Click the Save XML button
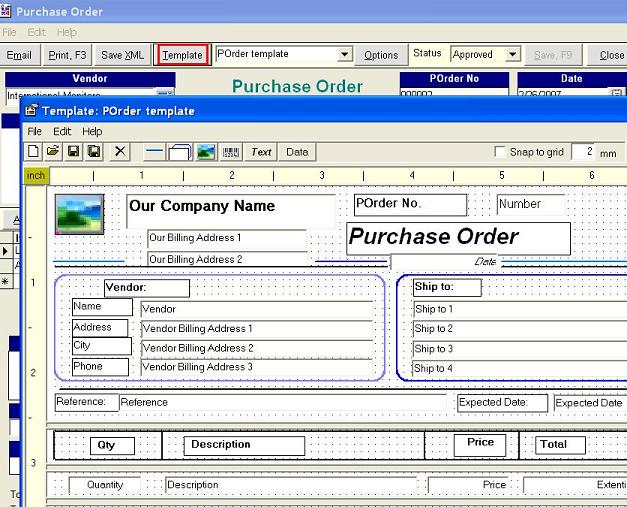 pyautogui.click(x=122, y=55)
